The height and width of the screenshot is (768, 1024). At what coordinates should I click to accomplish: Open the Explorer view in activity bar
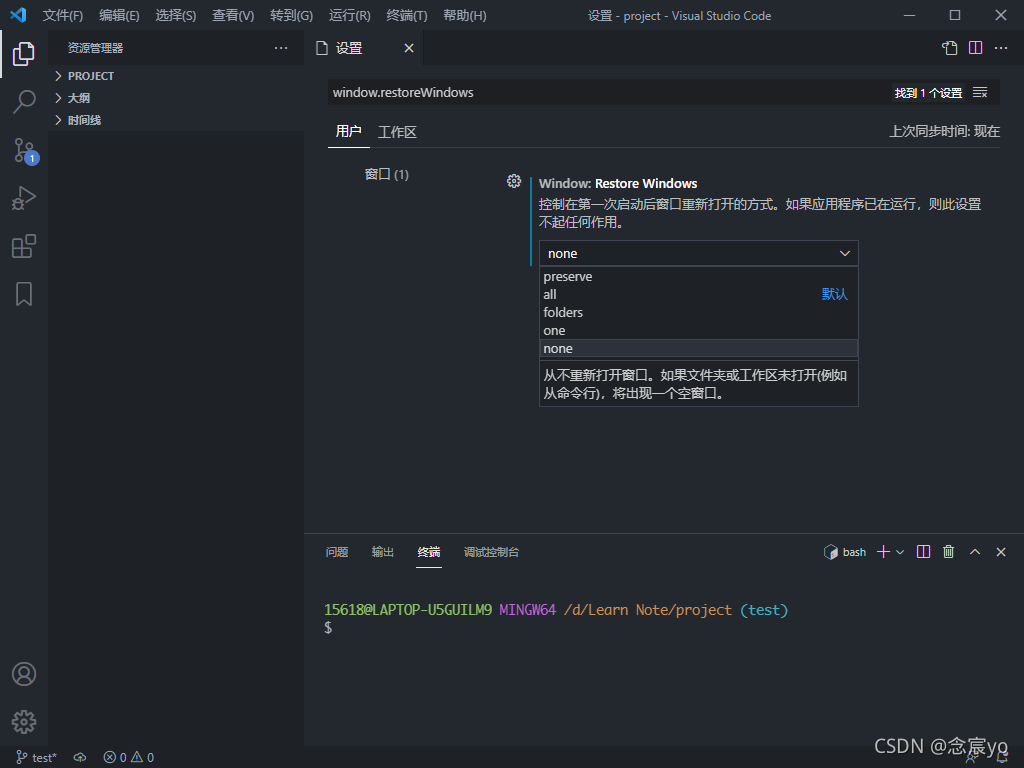24,54
